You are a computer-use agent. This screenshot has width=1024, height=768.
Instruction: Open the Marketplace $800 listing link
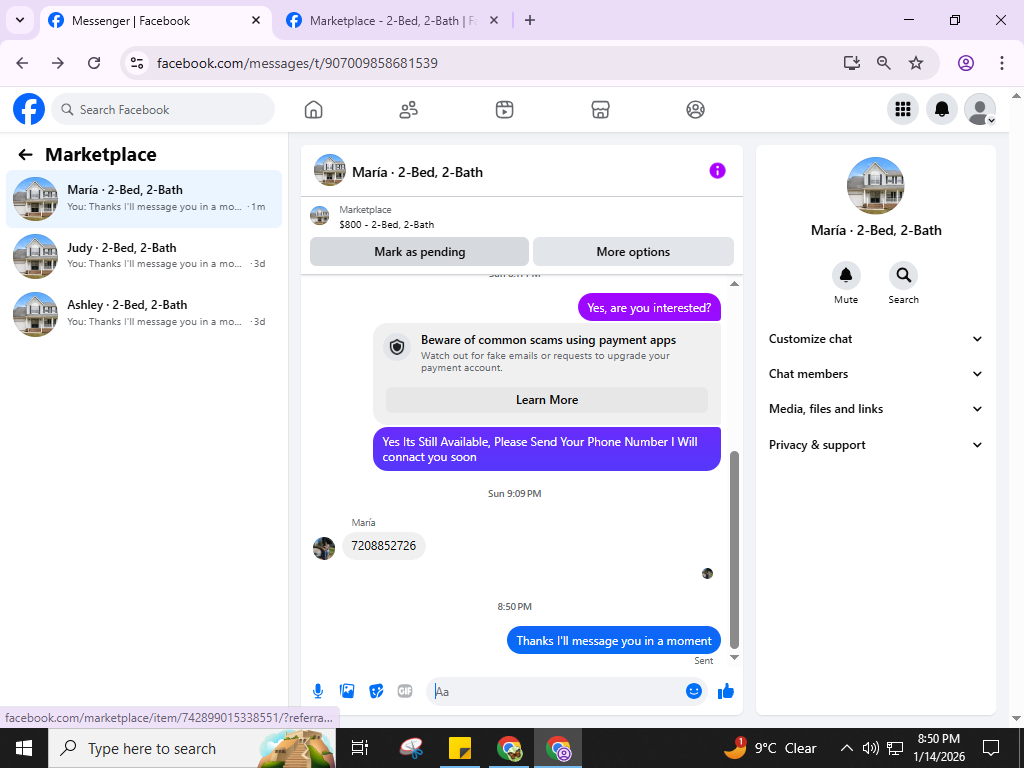(387, 217)
